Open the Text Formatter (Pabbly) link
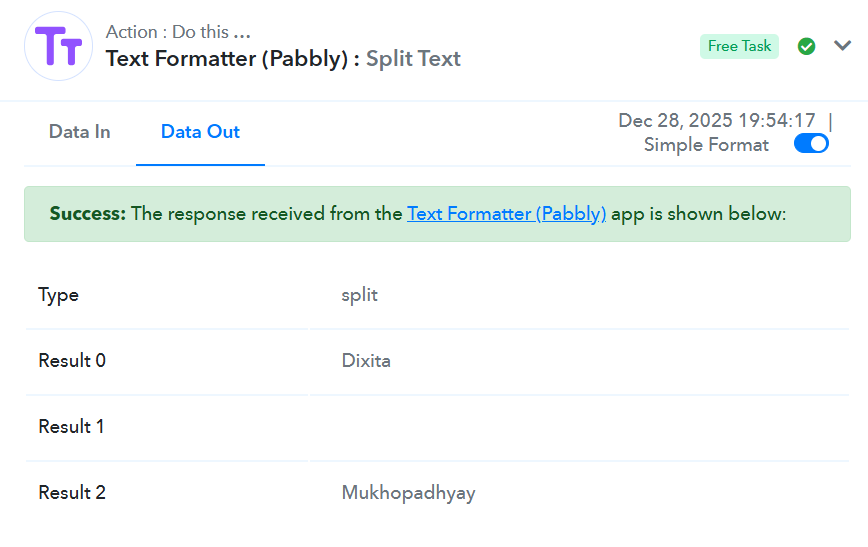 (506, 214)
